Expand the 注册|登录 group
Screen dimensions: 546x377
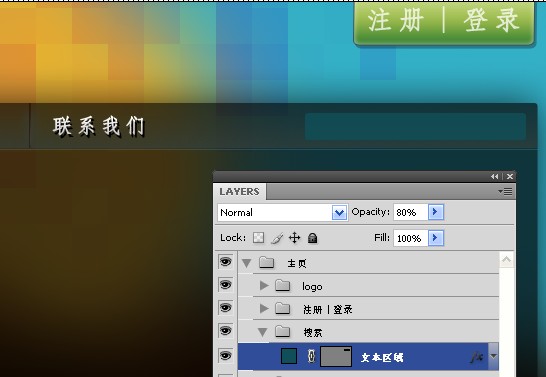click(264, 308)
